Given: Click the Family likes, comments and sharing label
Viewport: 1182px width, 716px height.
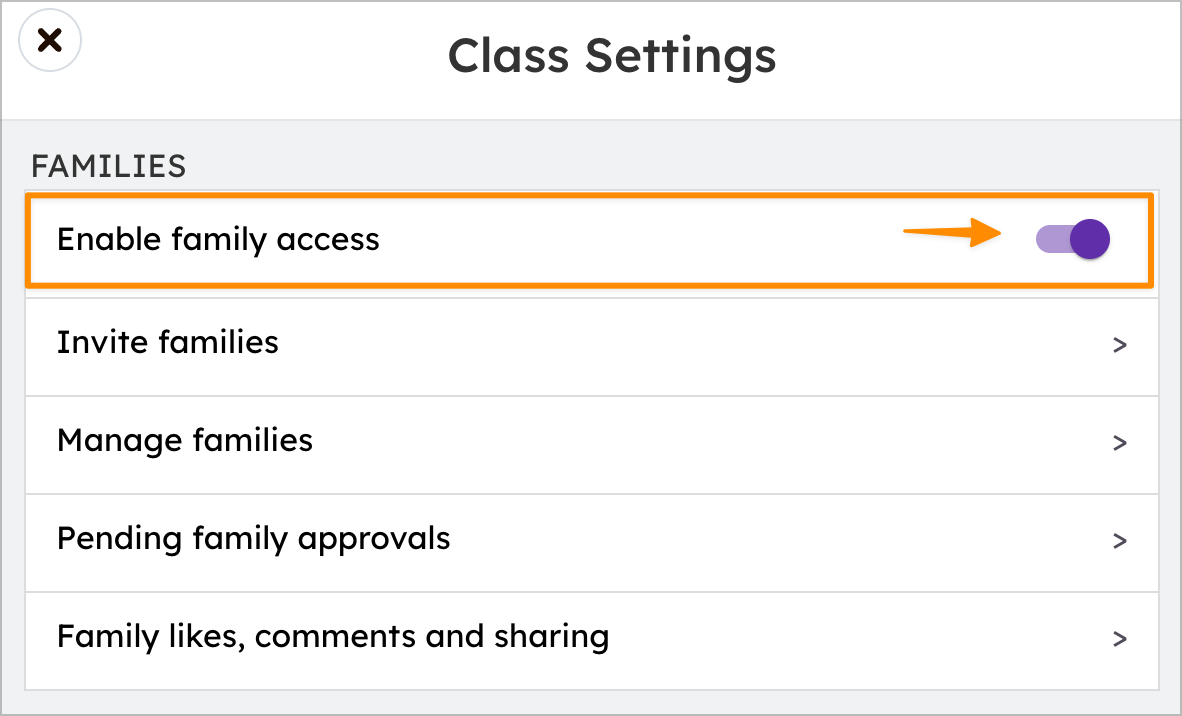Looking at the screenshot, I should [x=333, y=637].
